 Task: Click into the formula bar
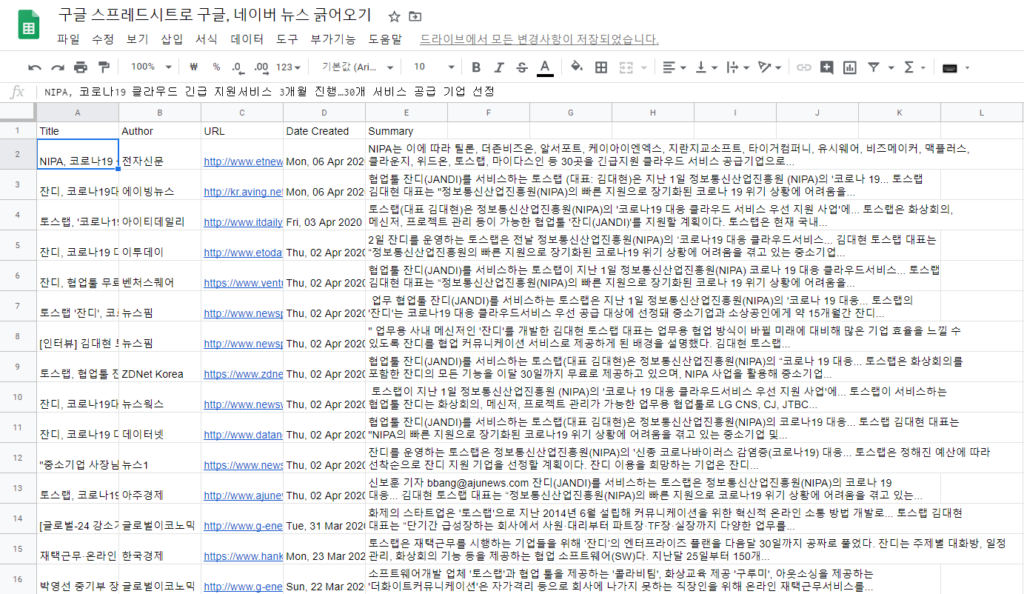(x=529, y=92)
